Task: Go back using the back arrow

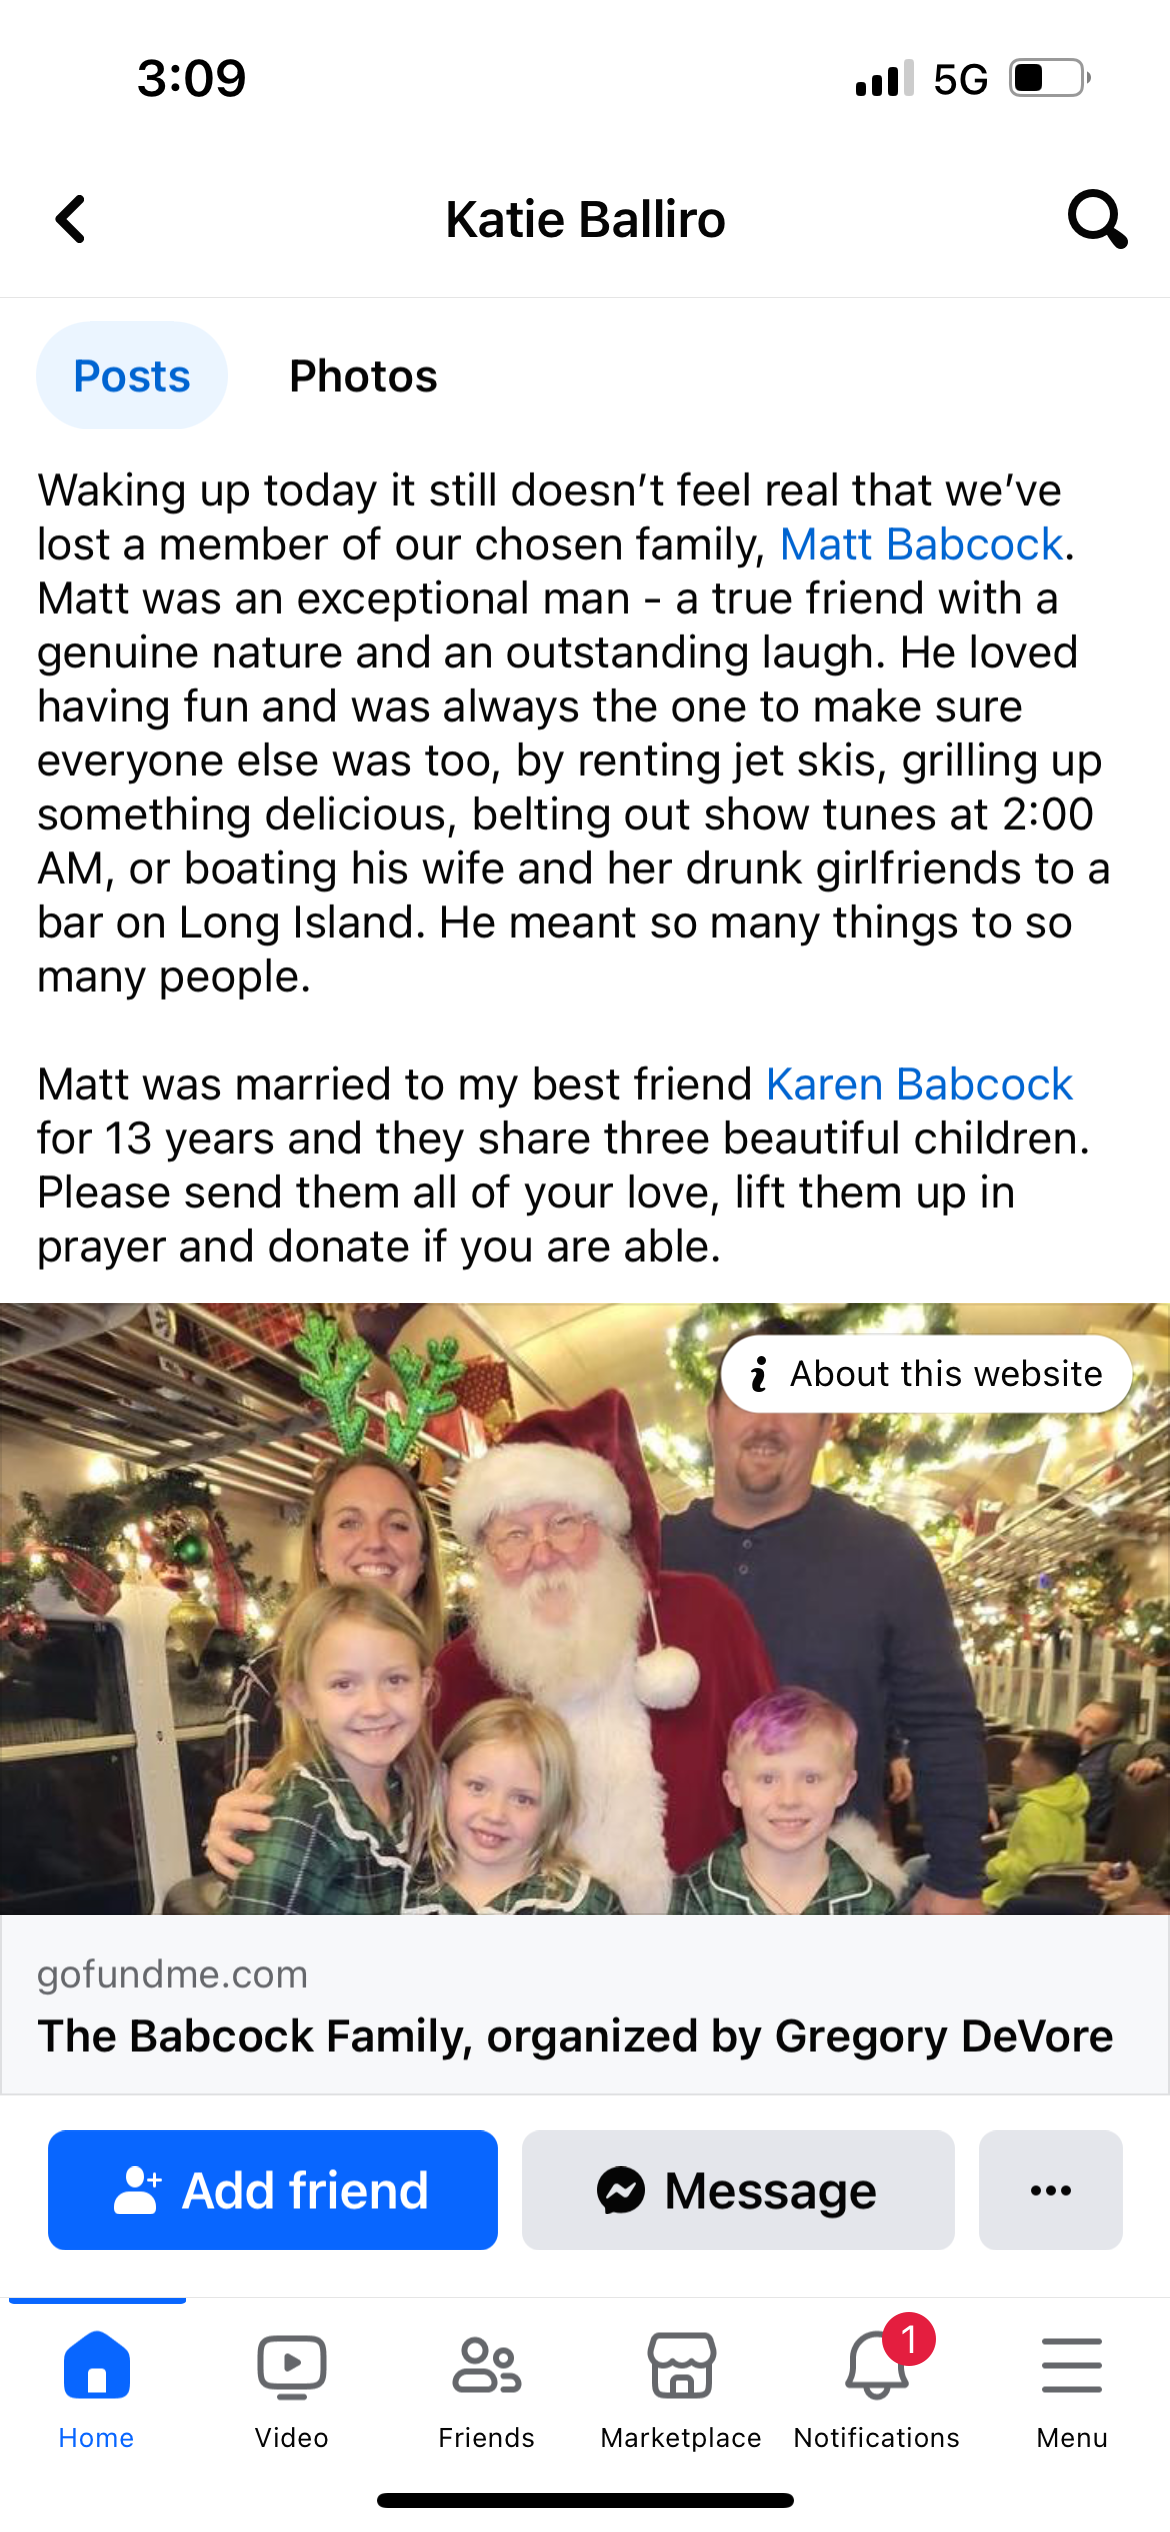Action: click(70, 219)
